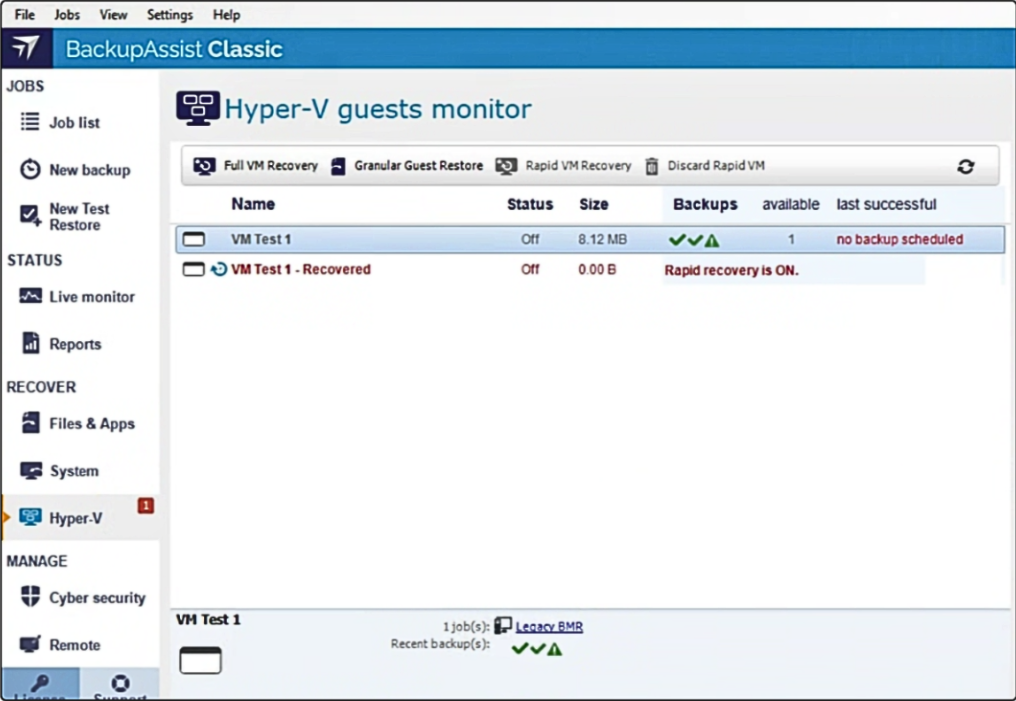
Task: Click Discard Rapid VM trash icon
Action: (652, 166)
